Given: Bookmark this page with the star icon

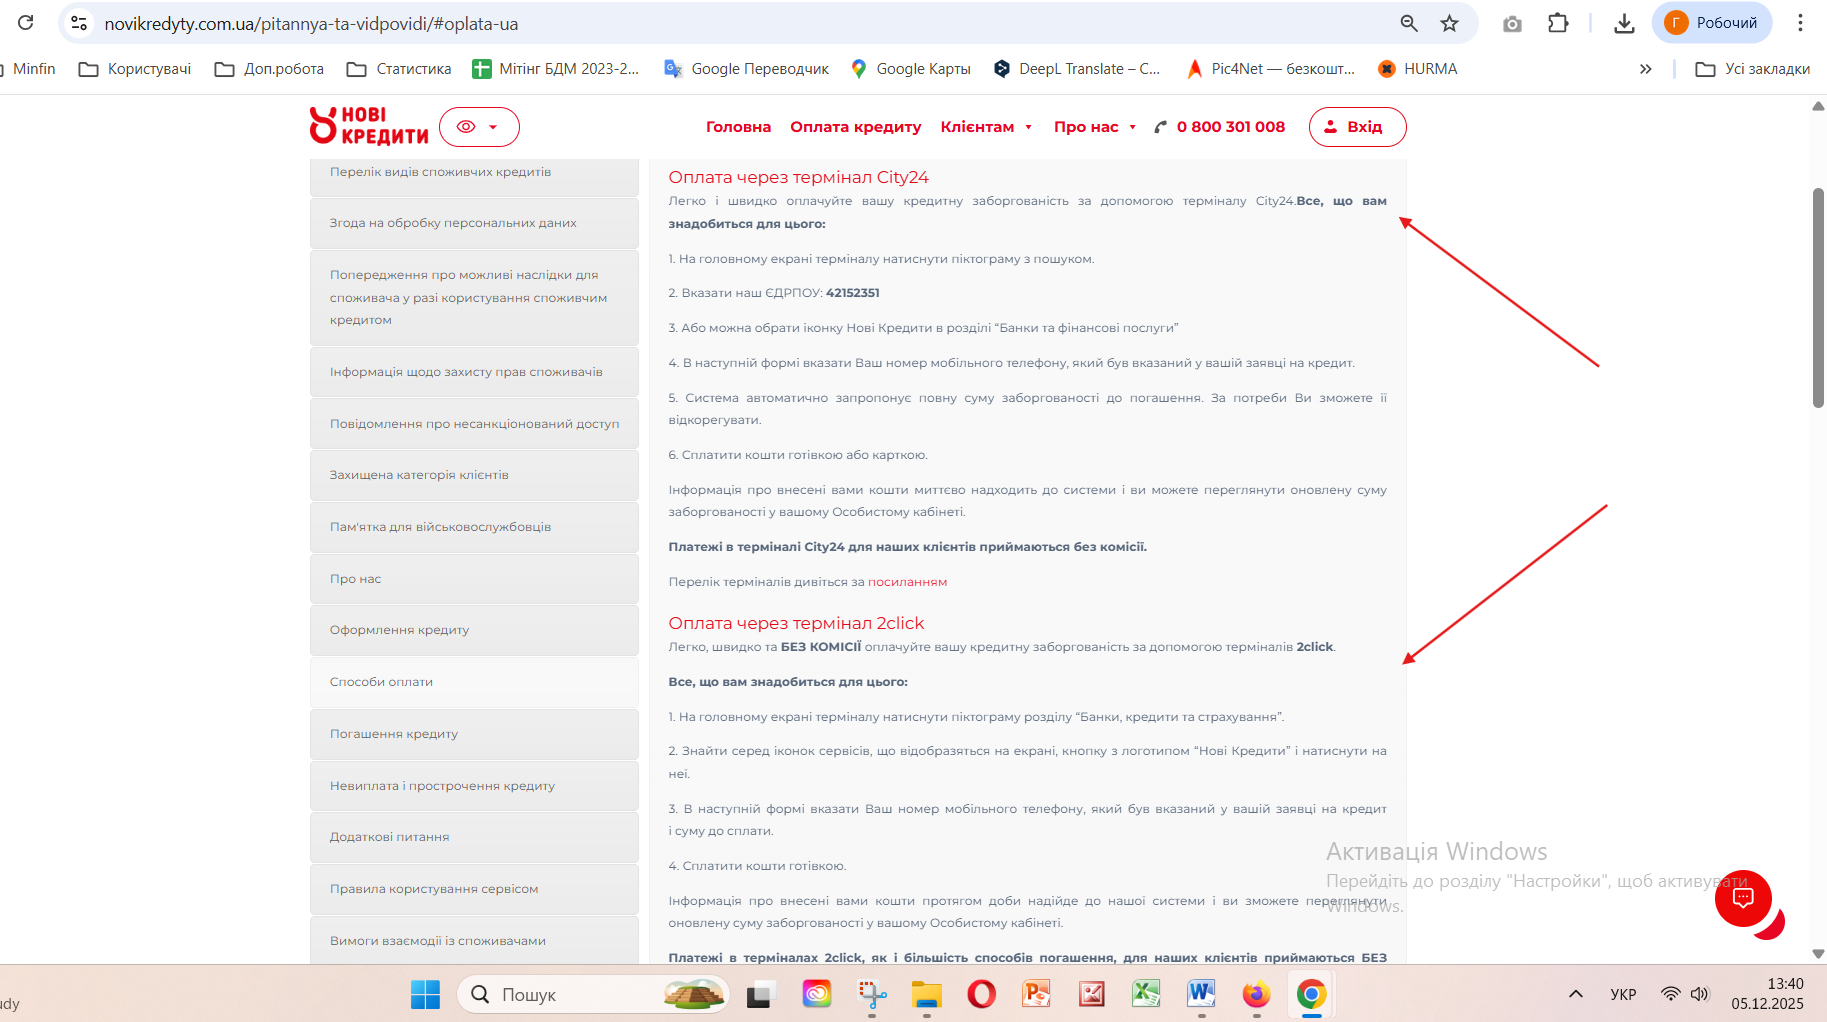Looking at the screenshot, I should (1449, 23).
